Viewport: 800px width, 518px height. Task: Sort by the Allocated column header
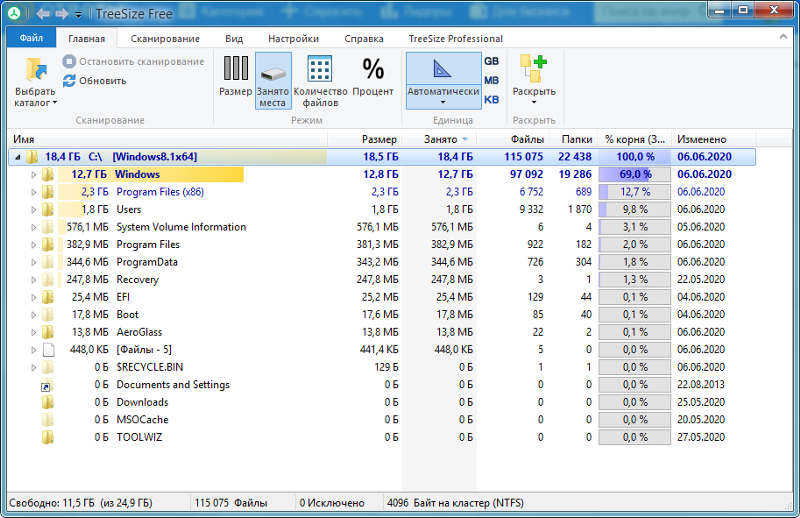pyautogui.click(x=439, y=139)
